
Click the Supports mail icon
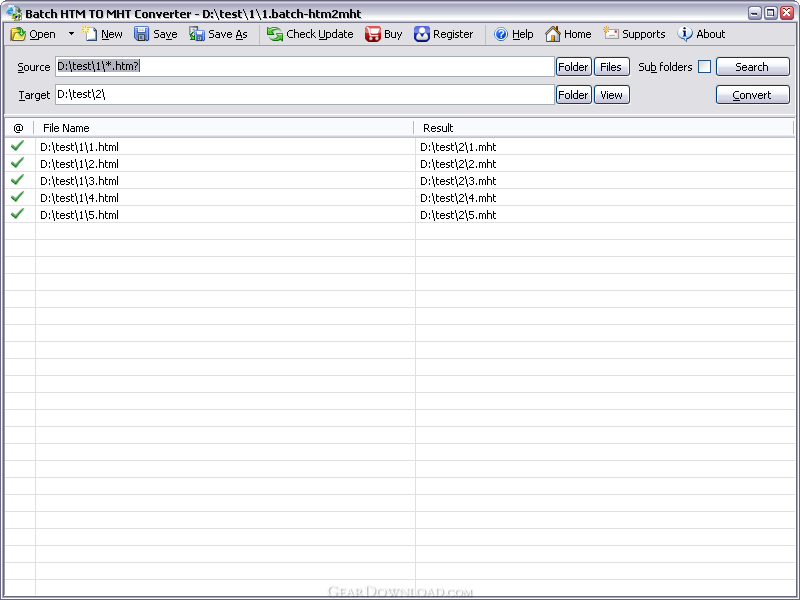[x=610, y=34]
